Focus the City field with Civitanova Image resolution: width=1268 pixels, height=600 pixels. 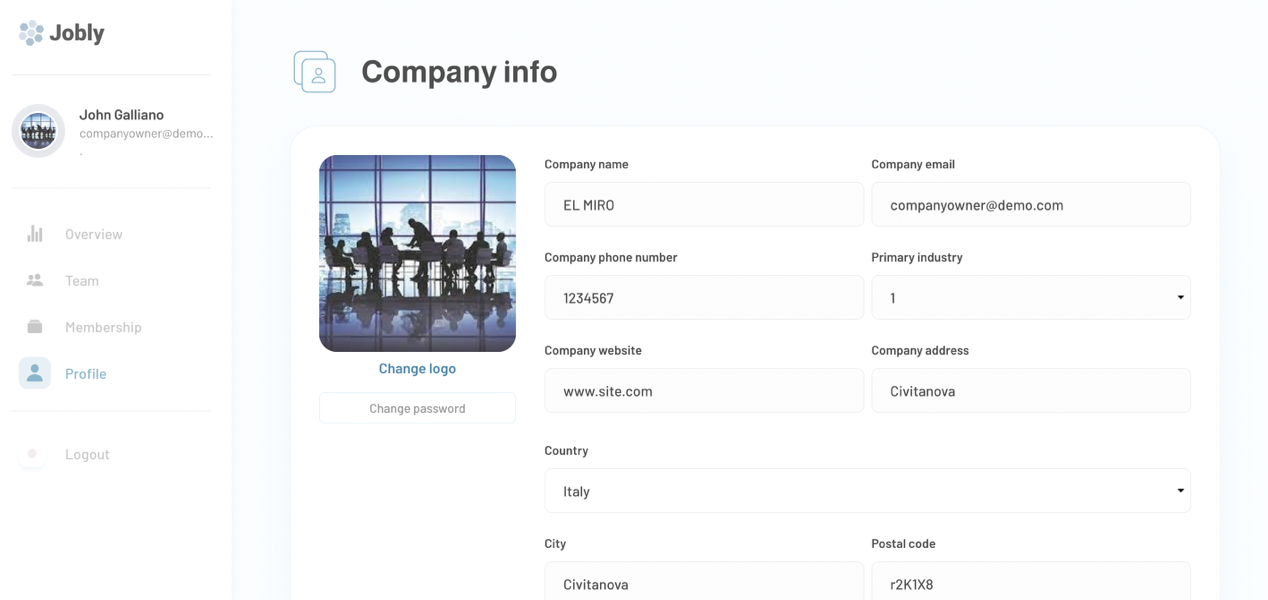click(x=704, y=582)
